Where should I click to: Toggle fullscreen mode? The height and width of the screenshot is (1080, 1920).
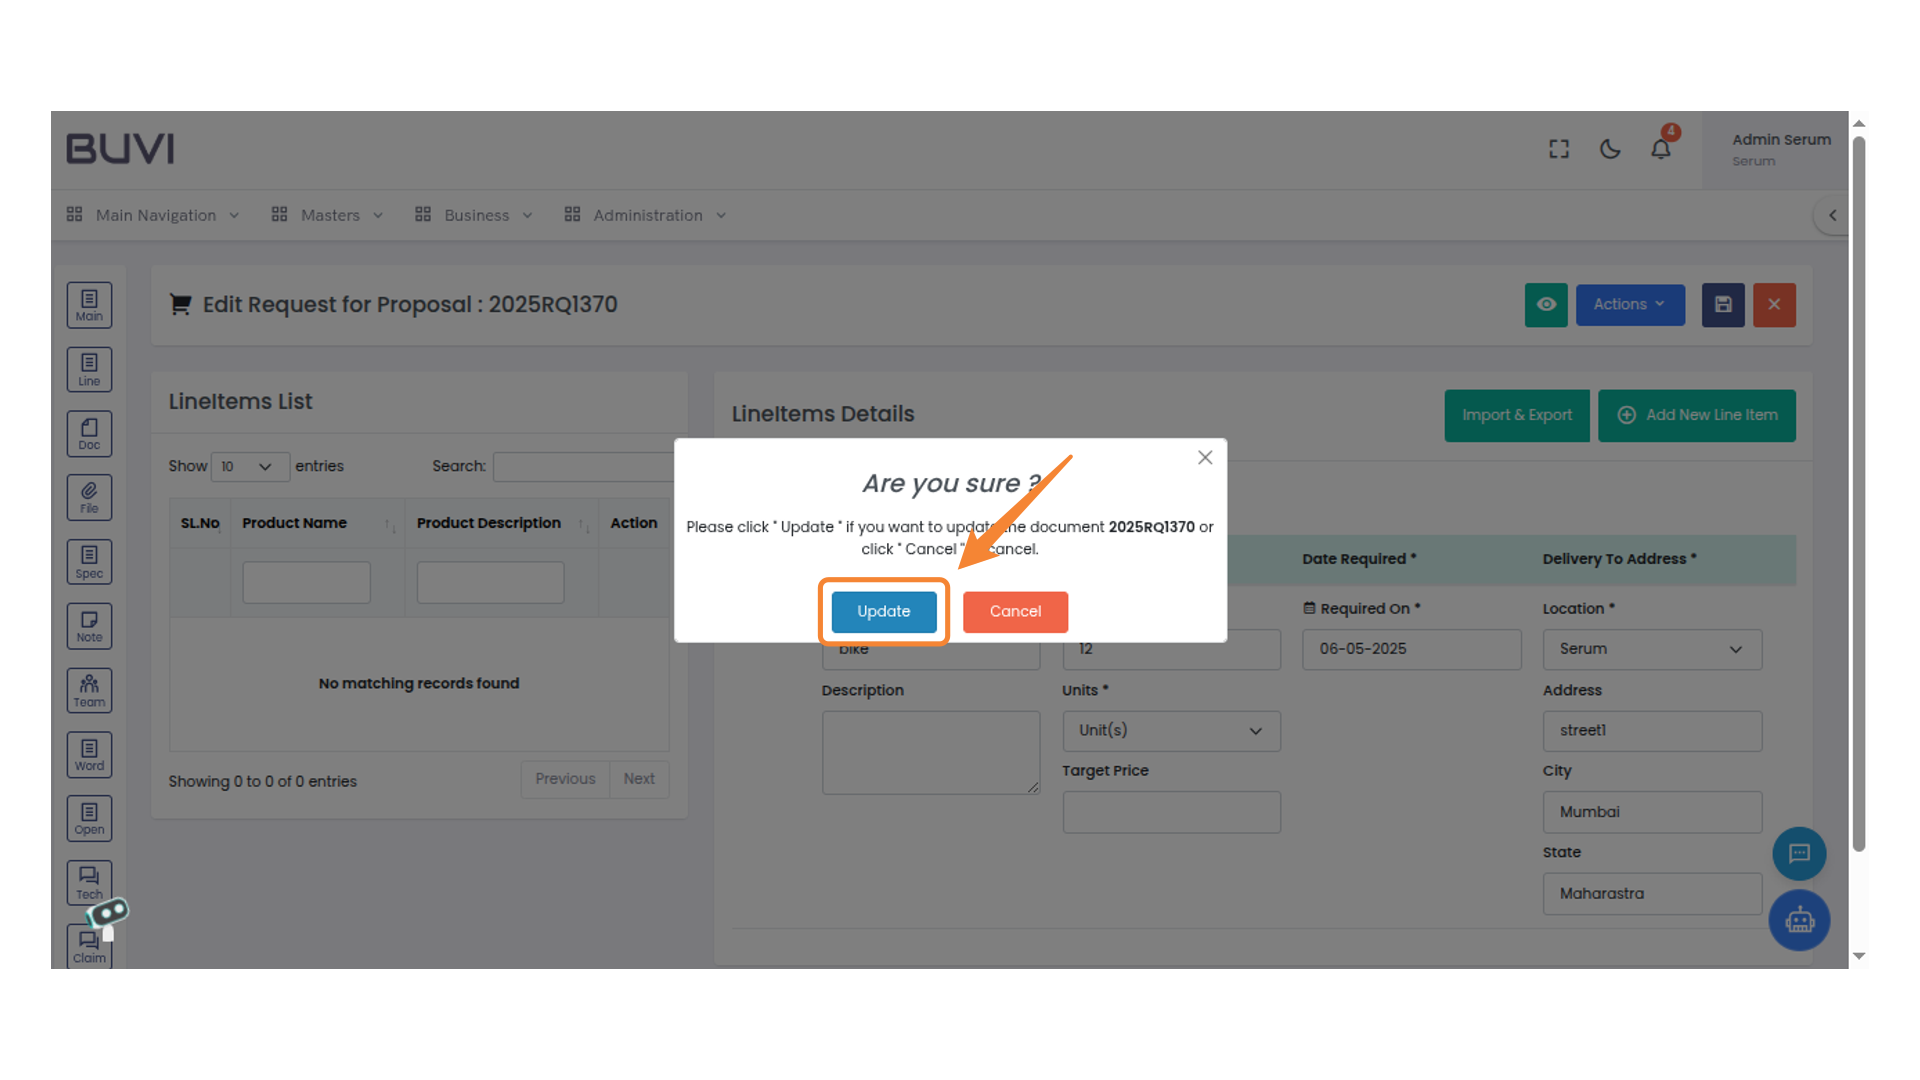tap(1558, 148)
